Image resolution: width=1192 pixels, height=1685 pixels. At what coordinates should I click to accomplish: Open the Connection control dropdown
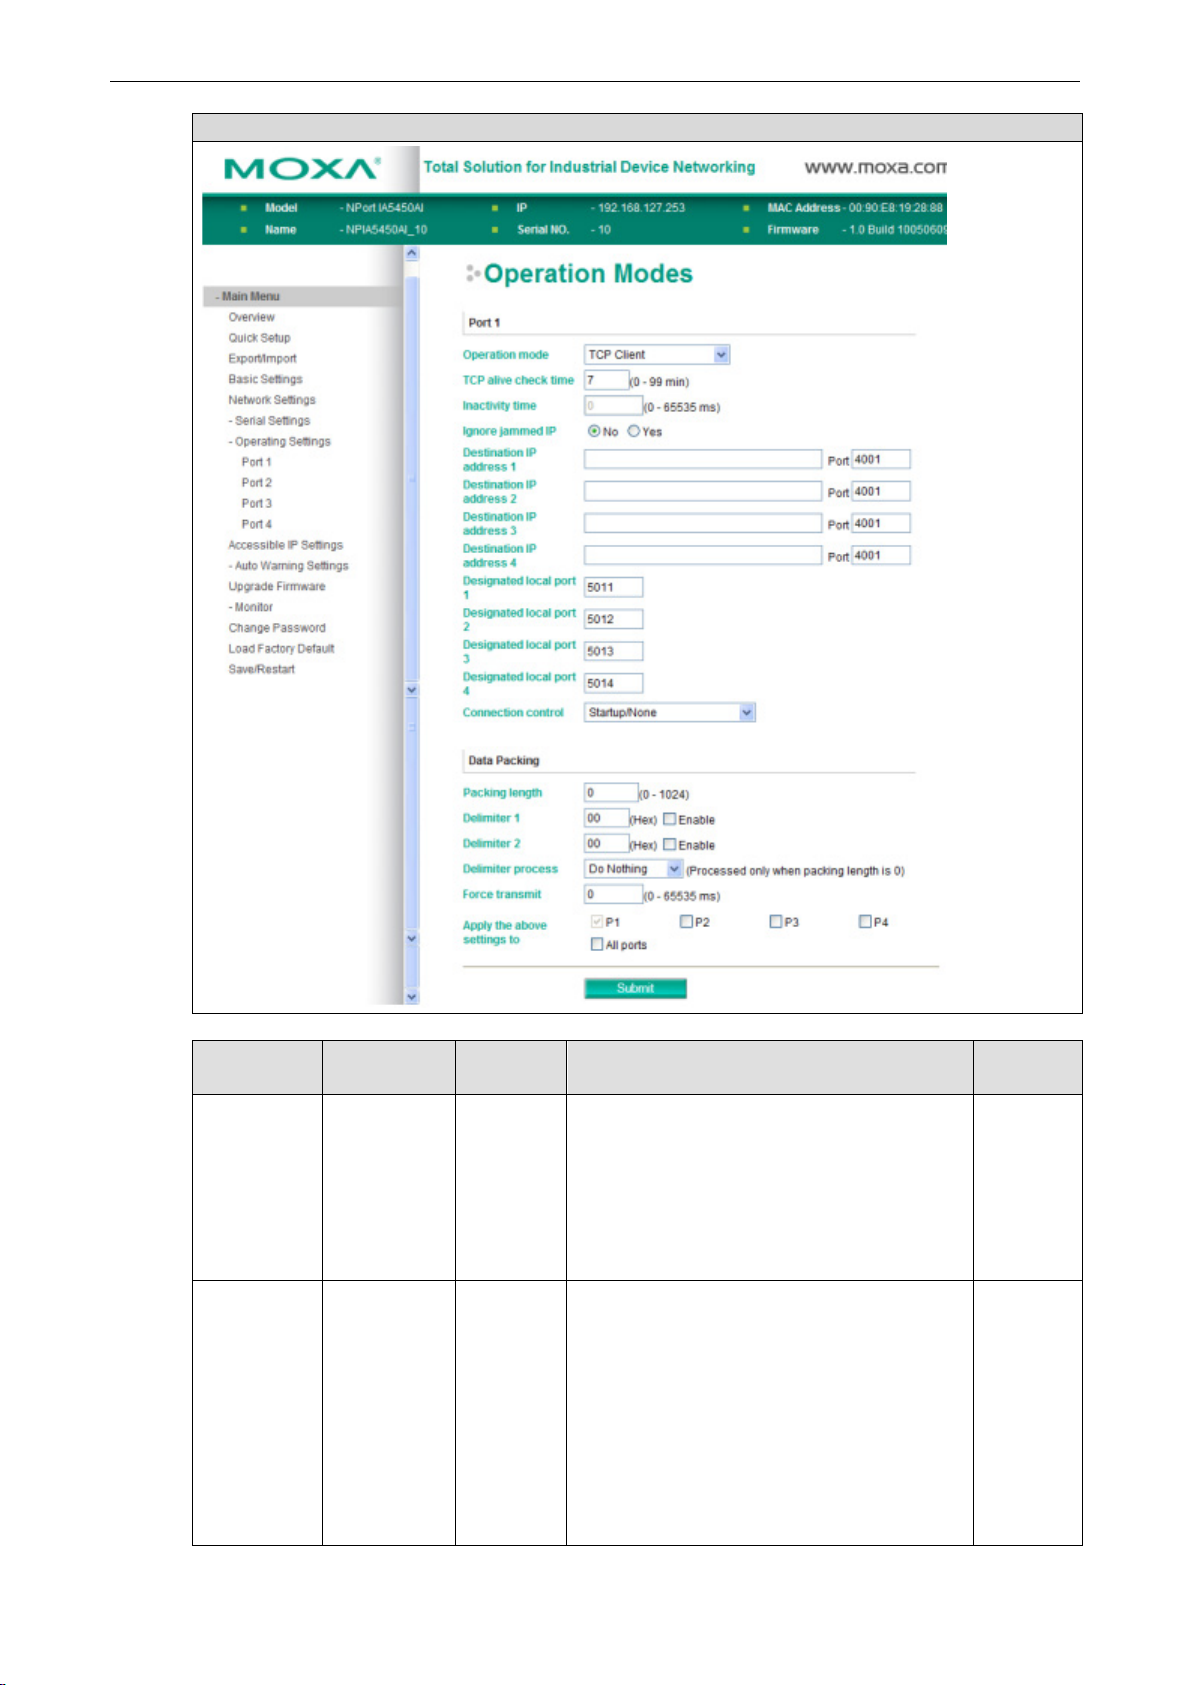670,713
